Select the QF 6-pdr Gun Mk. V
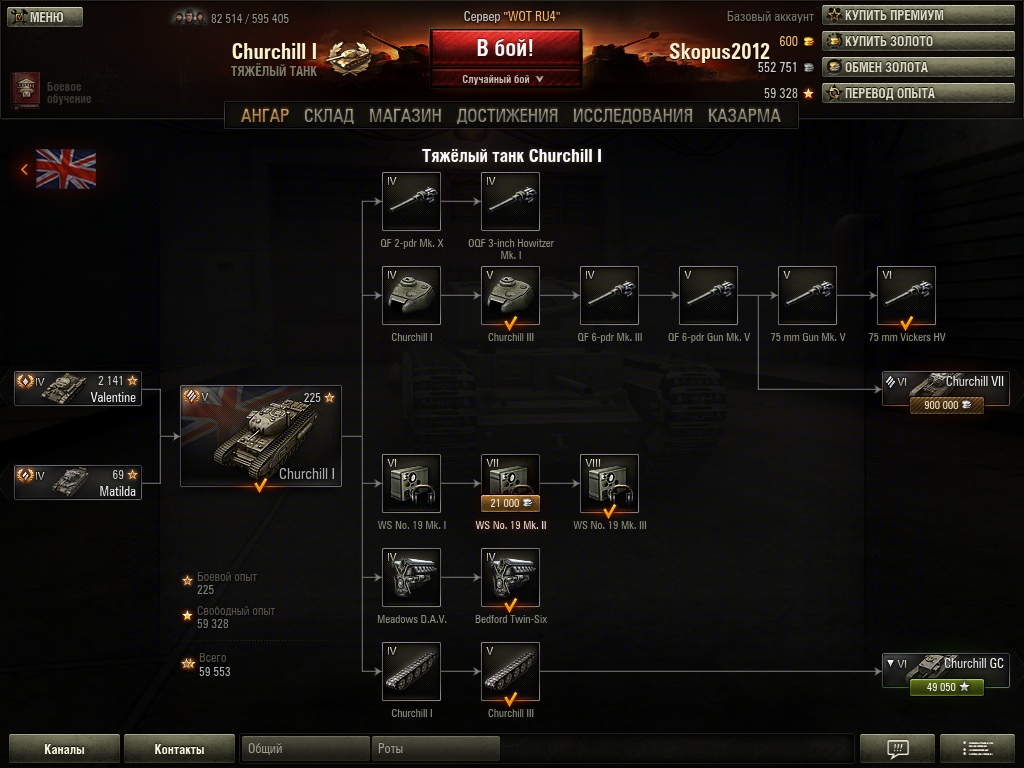Screen dimensions: 1024x768 708,295
